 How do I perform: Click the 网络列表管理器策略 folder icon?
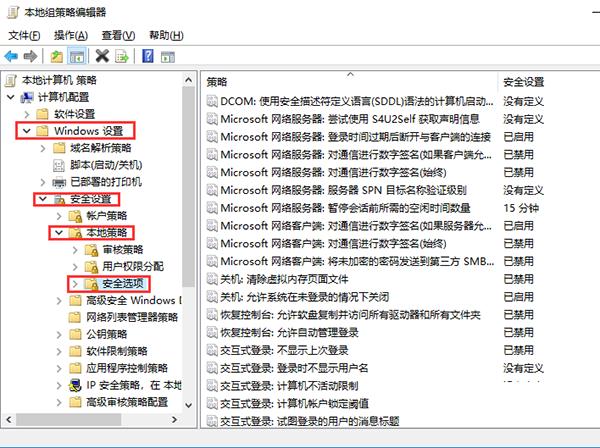pyautogui.click(x=75, y=317)
